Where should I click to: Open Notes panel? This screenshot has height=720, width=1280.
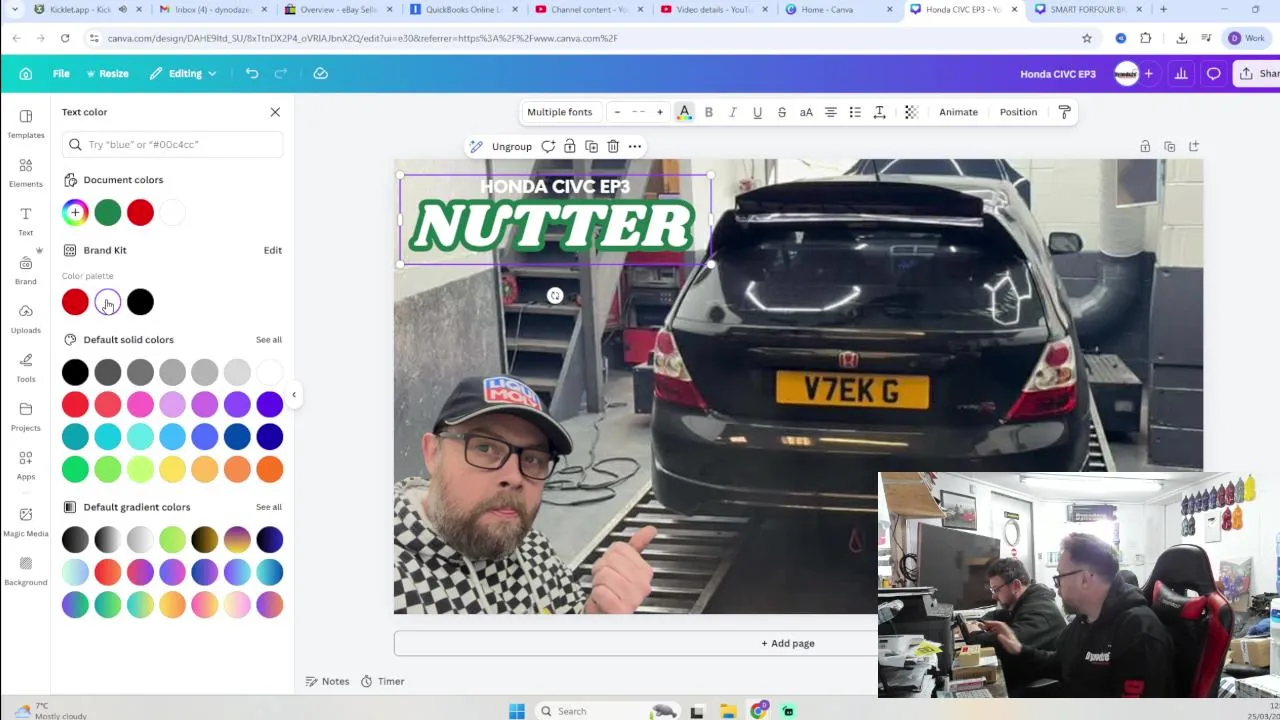tap(328, 681)
